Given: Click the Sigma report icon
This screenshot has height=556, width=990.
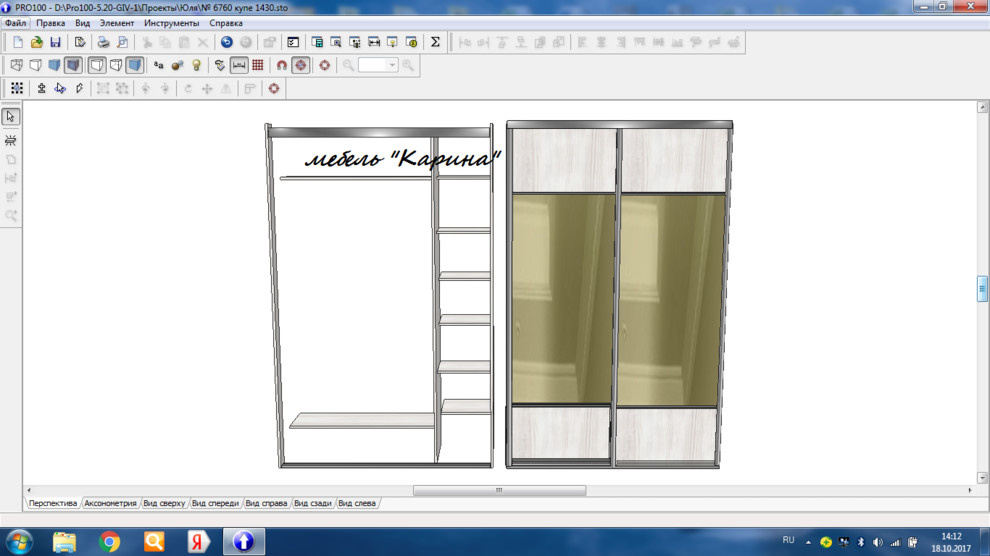Looking at the screenshot, I should (435, 42).
